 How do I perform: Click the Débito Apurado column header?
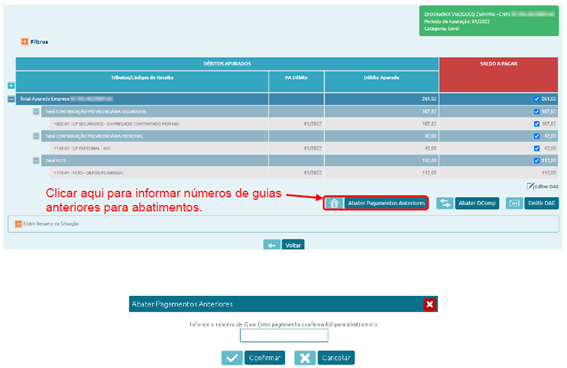pyautogui.click(x=381, y=81)
